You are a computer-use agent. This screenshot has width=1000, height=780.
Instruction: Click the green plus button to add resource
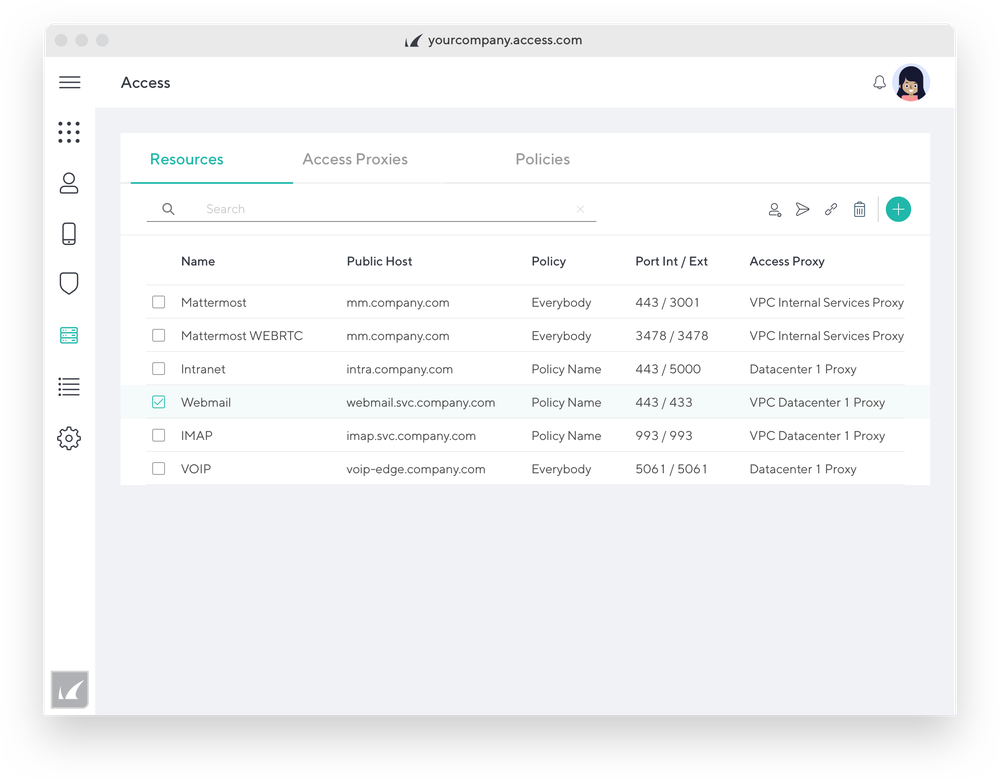[898, 209]
